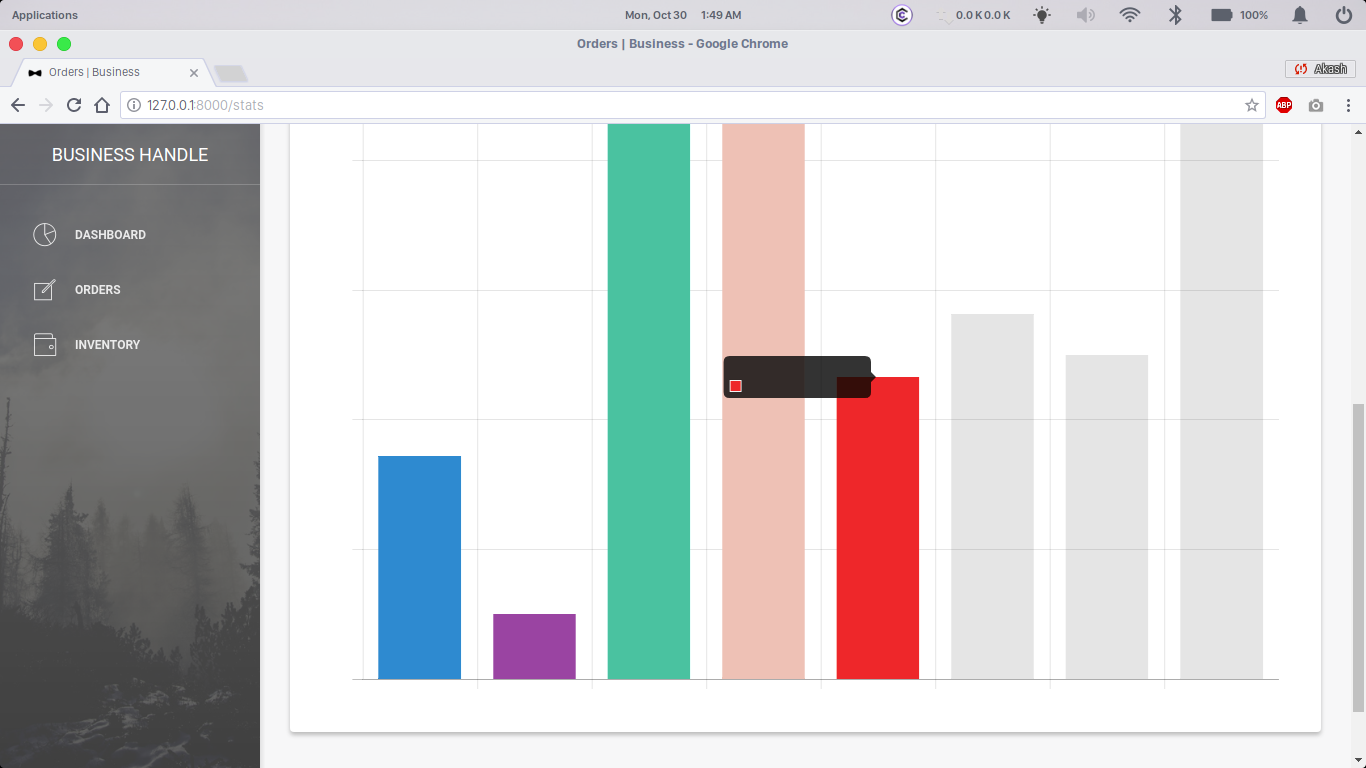This screenshot has height=768, width=1366.
Task: Open the Bluetooth tray icon
Action: pos(1176,15)
